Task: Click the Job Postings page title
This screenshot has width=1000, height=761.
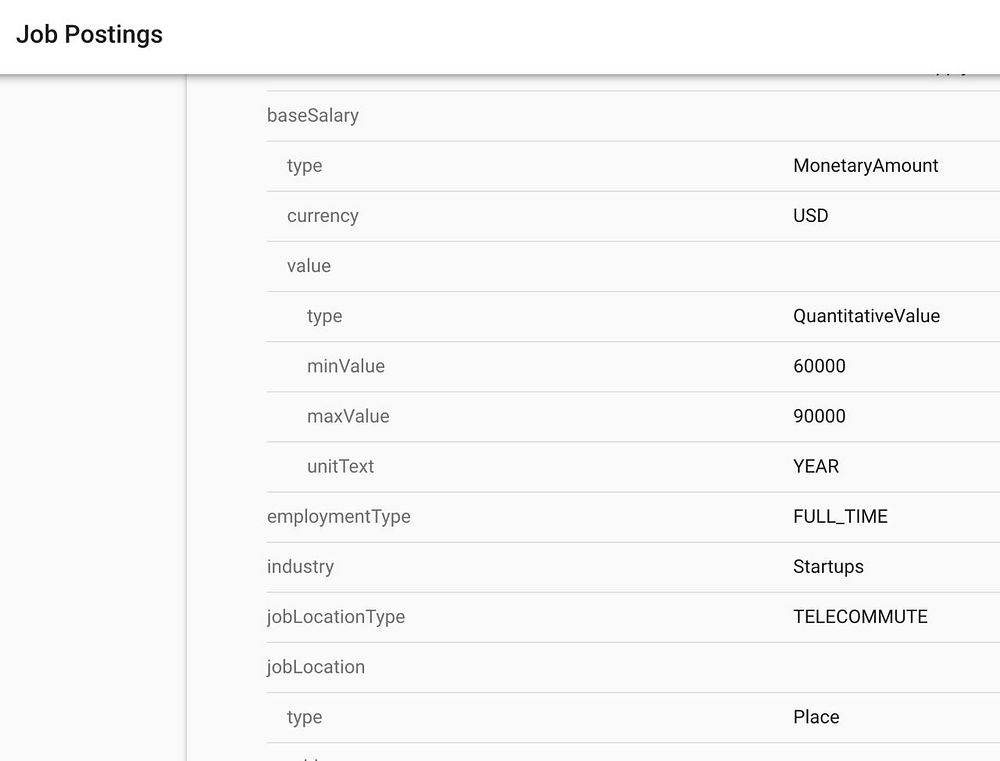Action: 89,34
